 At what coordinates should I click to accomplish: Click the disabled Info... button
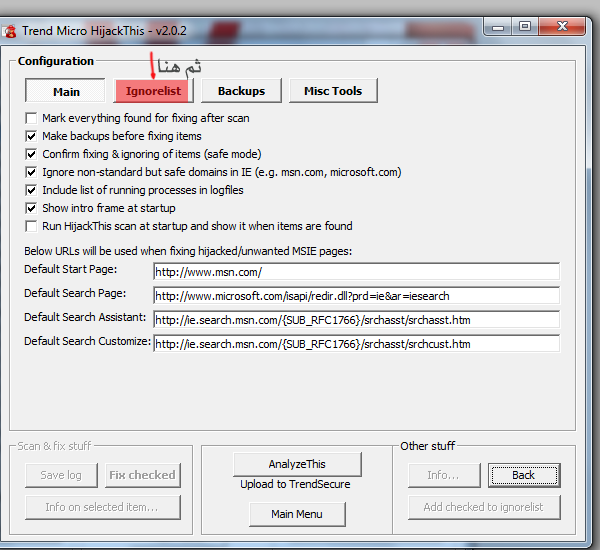click(x=444, y=475)
